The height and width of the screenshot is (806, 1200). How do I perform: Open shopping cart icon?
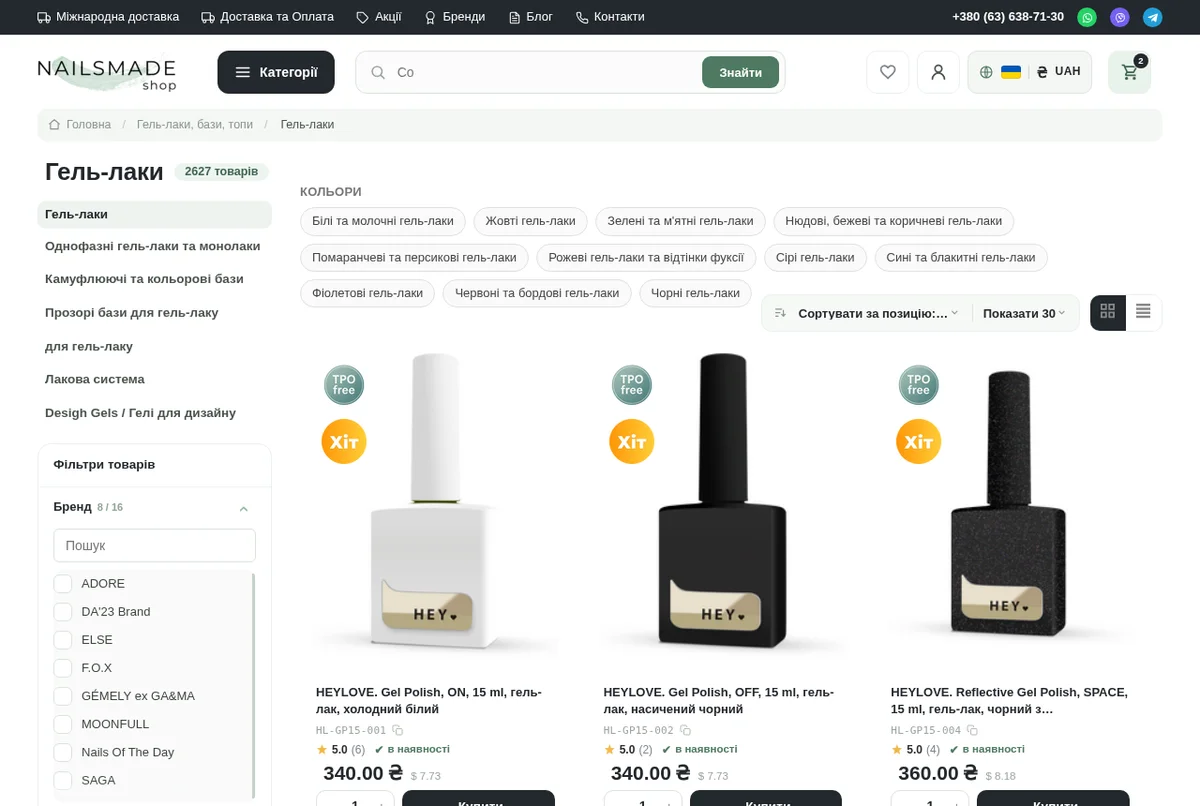(x=1130, y=72)
